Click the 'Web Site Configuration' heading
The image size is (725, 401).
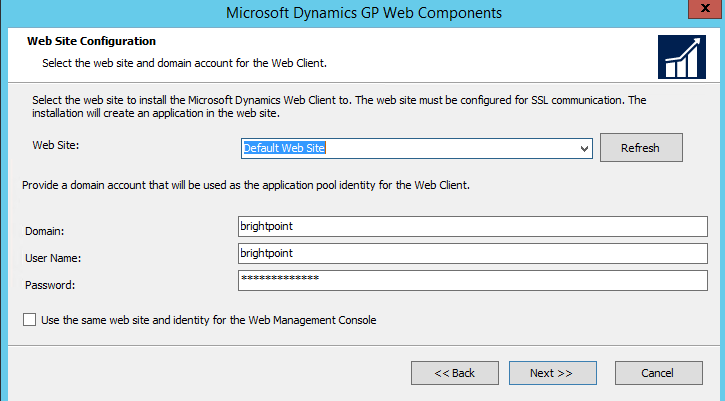tap(91, 42)
